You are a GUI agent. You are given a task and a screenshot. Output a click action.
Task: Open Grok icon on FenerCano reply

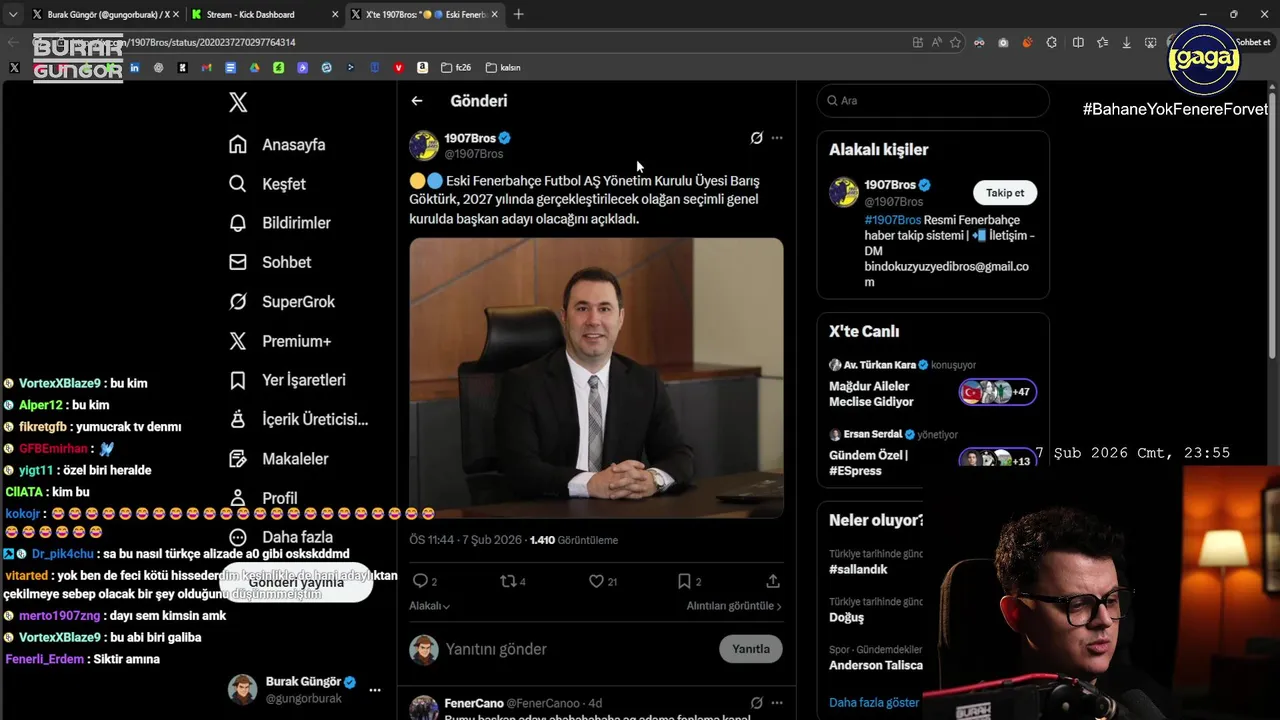[x=757, y=703]
